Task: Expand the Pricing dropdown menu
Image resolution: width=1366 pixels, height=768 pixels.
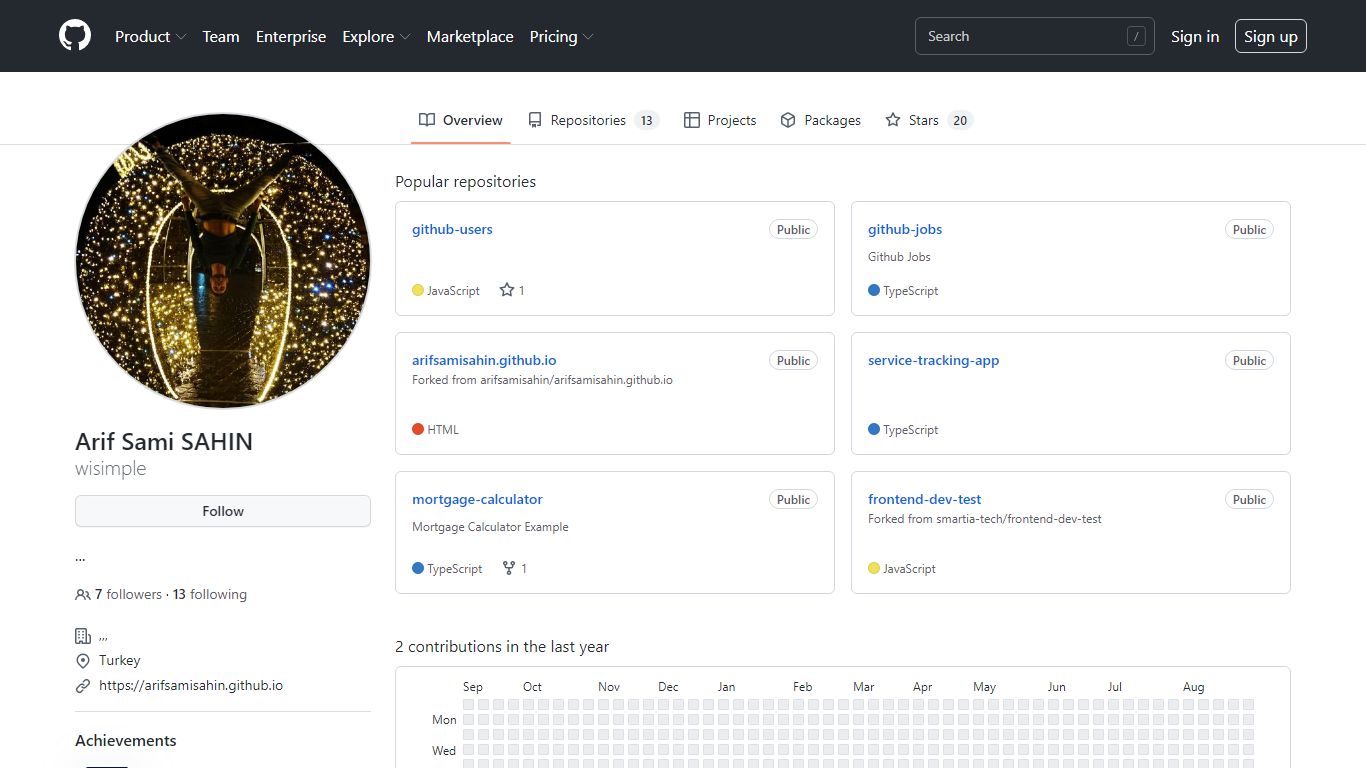Action: tap(561, 36)
